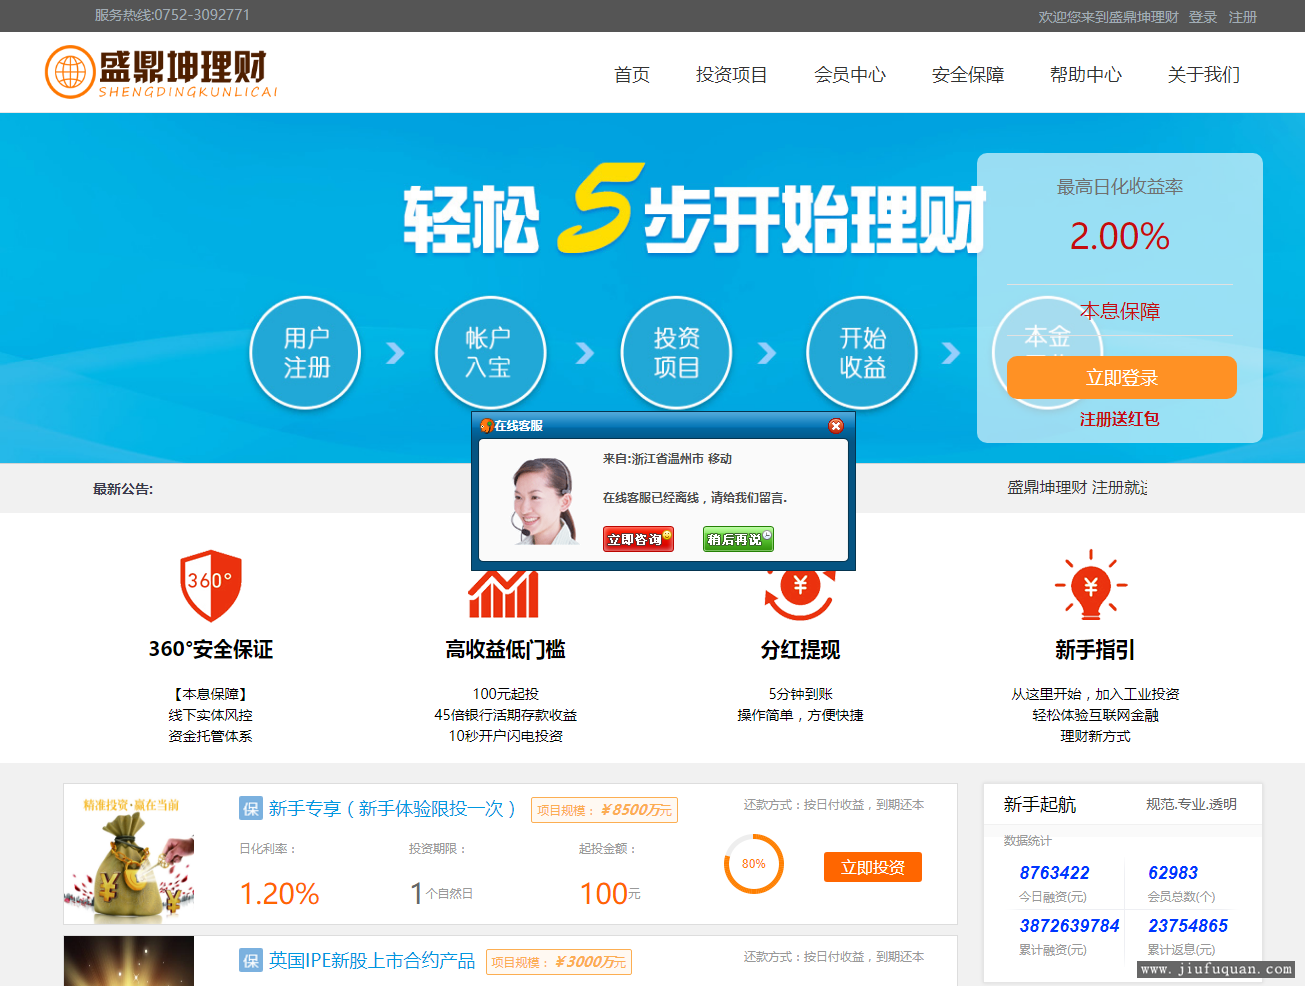Click the 23754865 累计返息 figure
The image size is (1305, 986).
[1188, 926]
